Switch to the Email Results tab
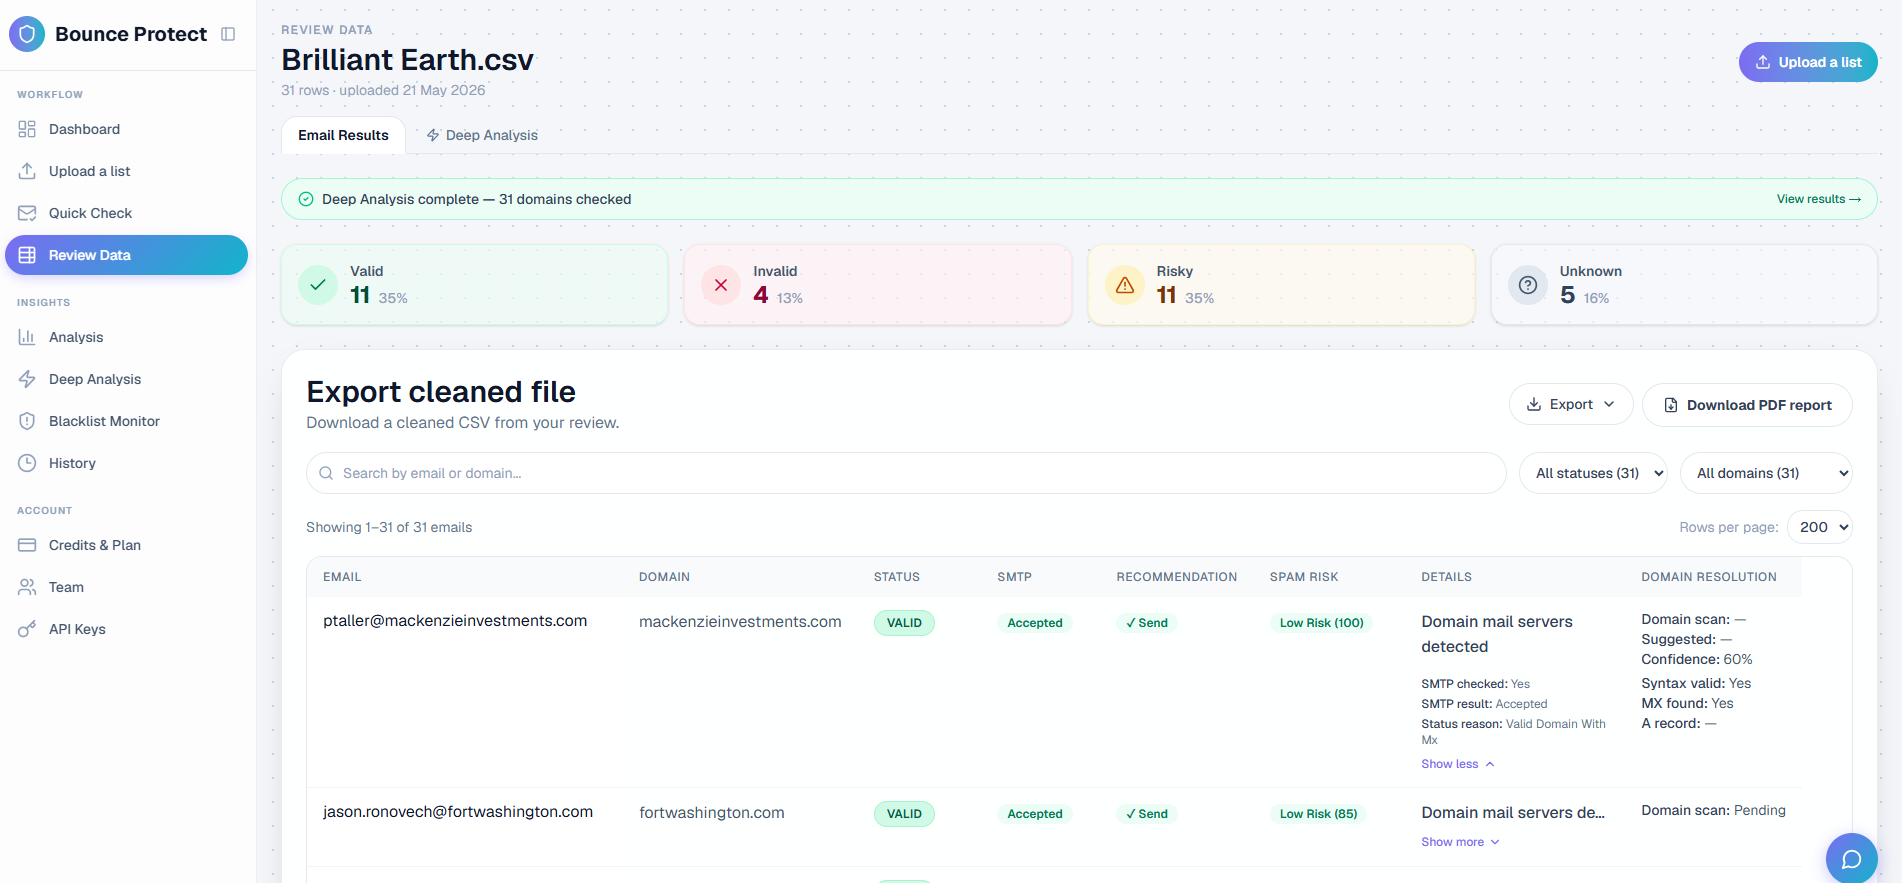Image resolution: width=1902 pixels, height=883 pixels. (343, 135)
